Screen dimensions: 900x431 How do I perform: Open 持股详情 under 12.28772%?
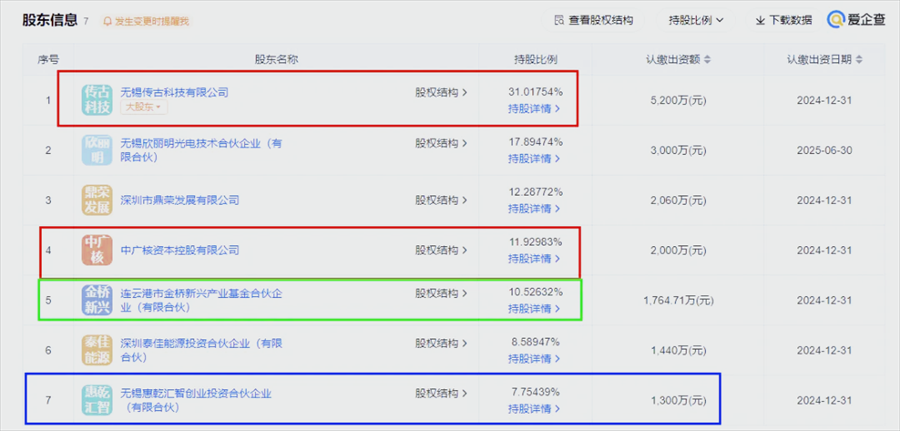point(534,208)
